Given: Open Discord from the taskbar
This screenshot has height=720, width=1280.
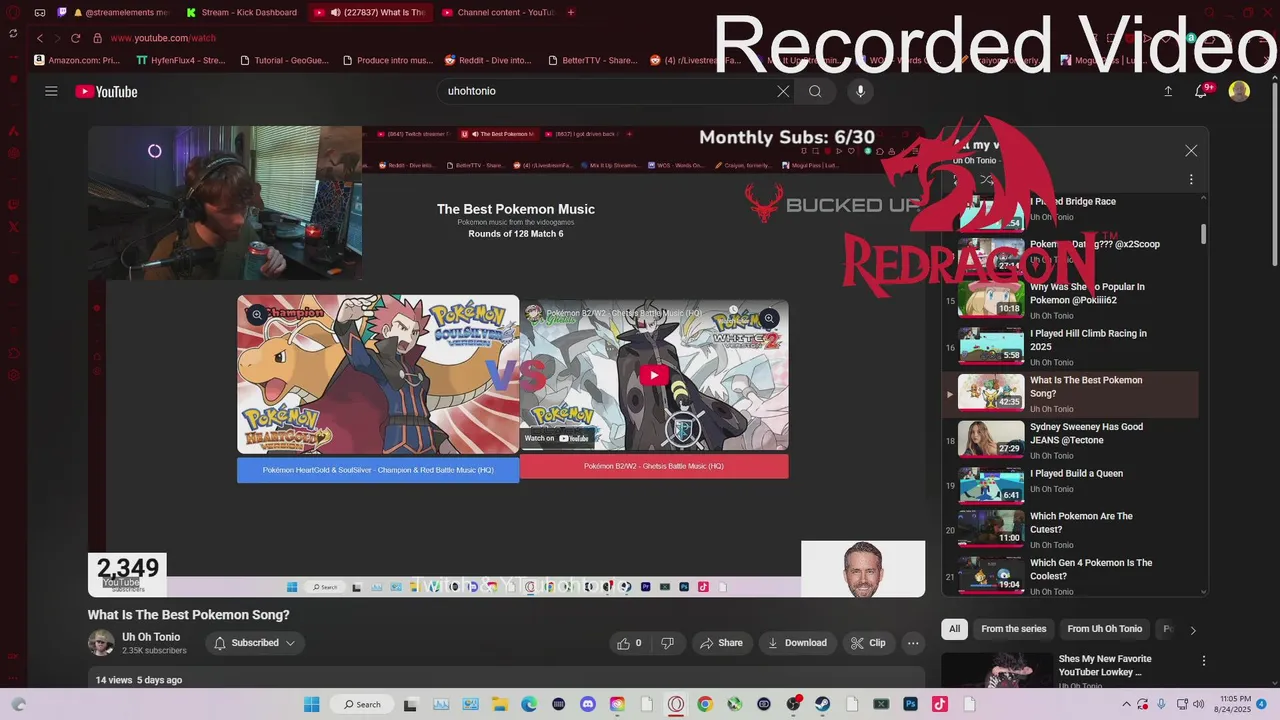Looking at the screenshot, I should tap(587, 704).
